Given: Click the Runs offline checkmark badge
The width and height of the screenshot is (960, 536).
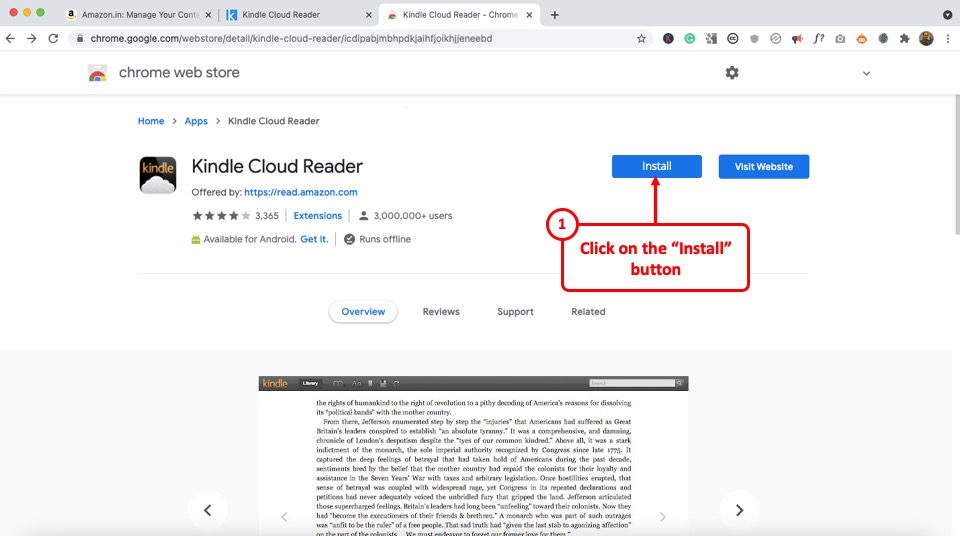Looking at the screenshot, I should point(350,240).
